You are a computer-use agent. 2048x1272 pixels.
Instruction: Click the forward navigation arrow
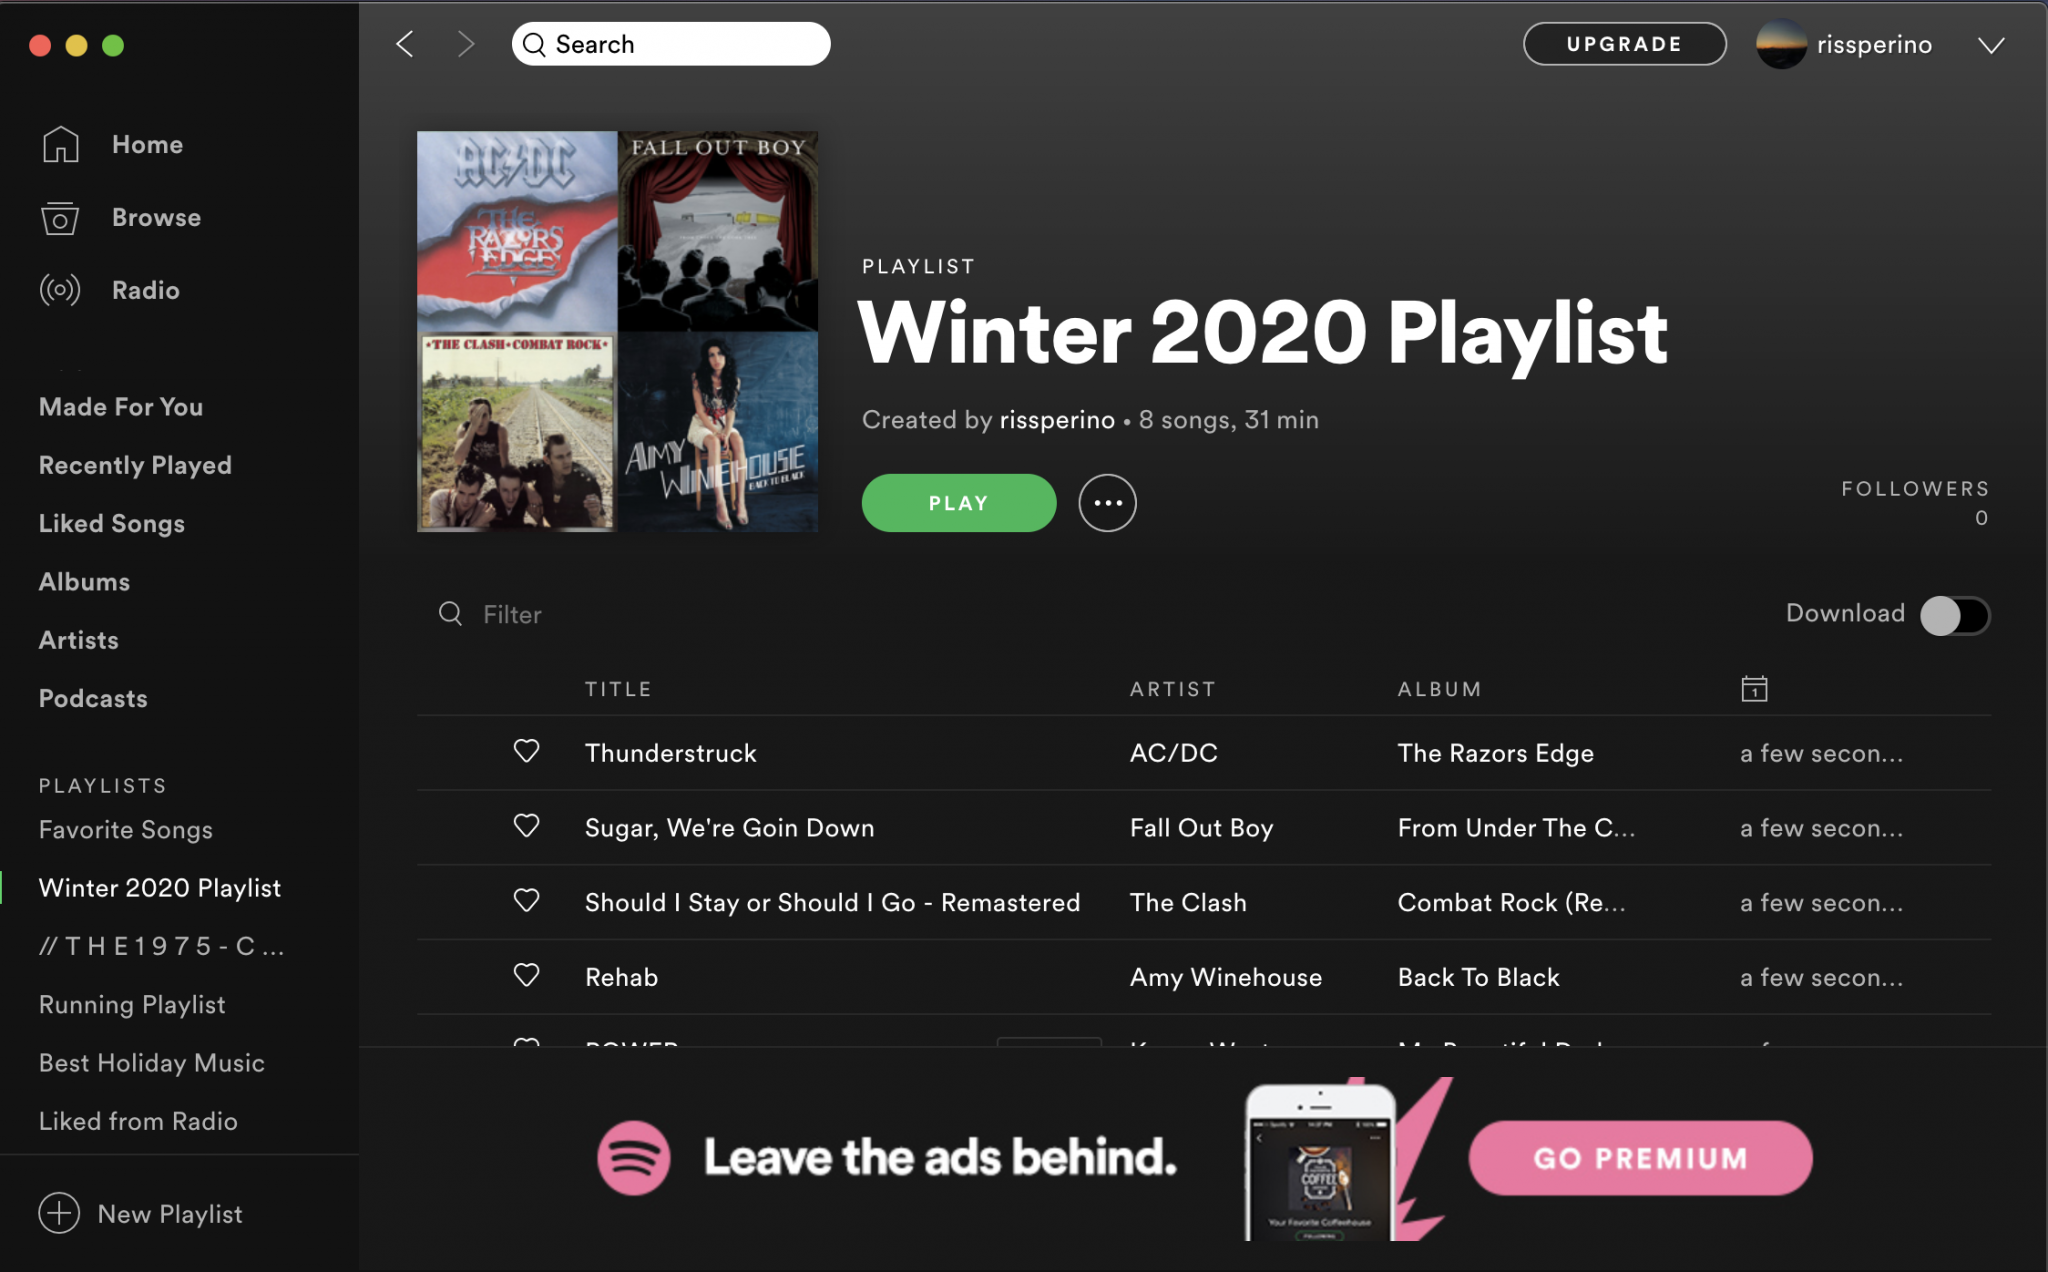465,44
